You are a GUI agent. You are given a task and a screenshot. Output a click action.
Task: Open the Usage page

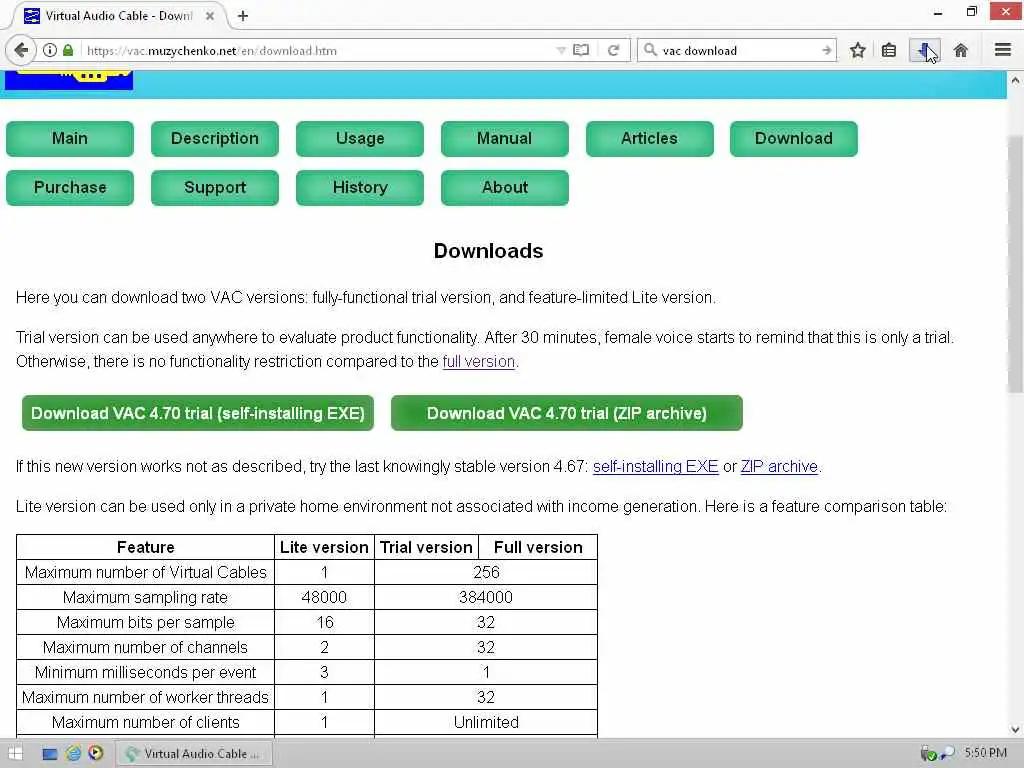click(360, 138)
